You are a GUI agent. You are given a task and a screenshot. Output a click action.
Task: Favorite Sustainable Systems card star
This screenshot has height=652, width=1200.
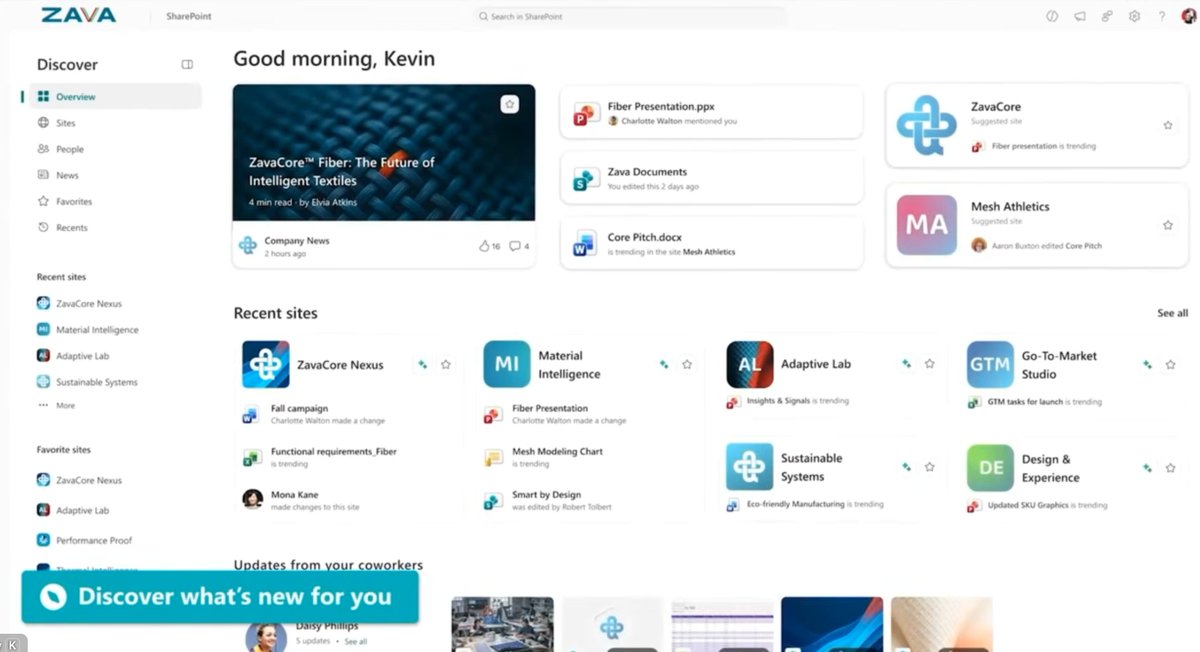(929, 467)
